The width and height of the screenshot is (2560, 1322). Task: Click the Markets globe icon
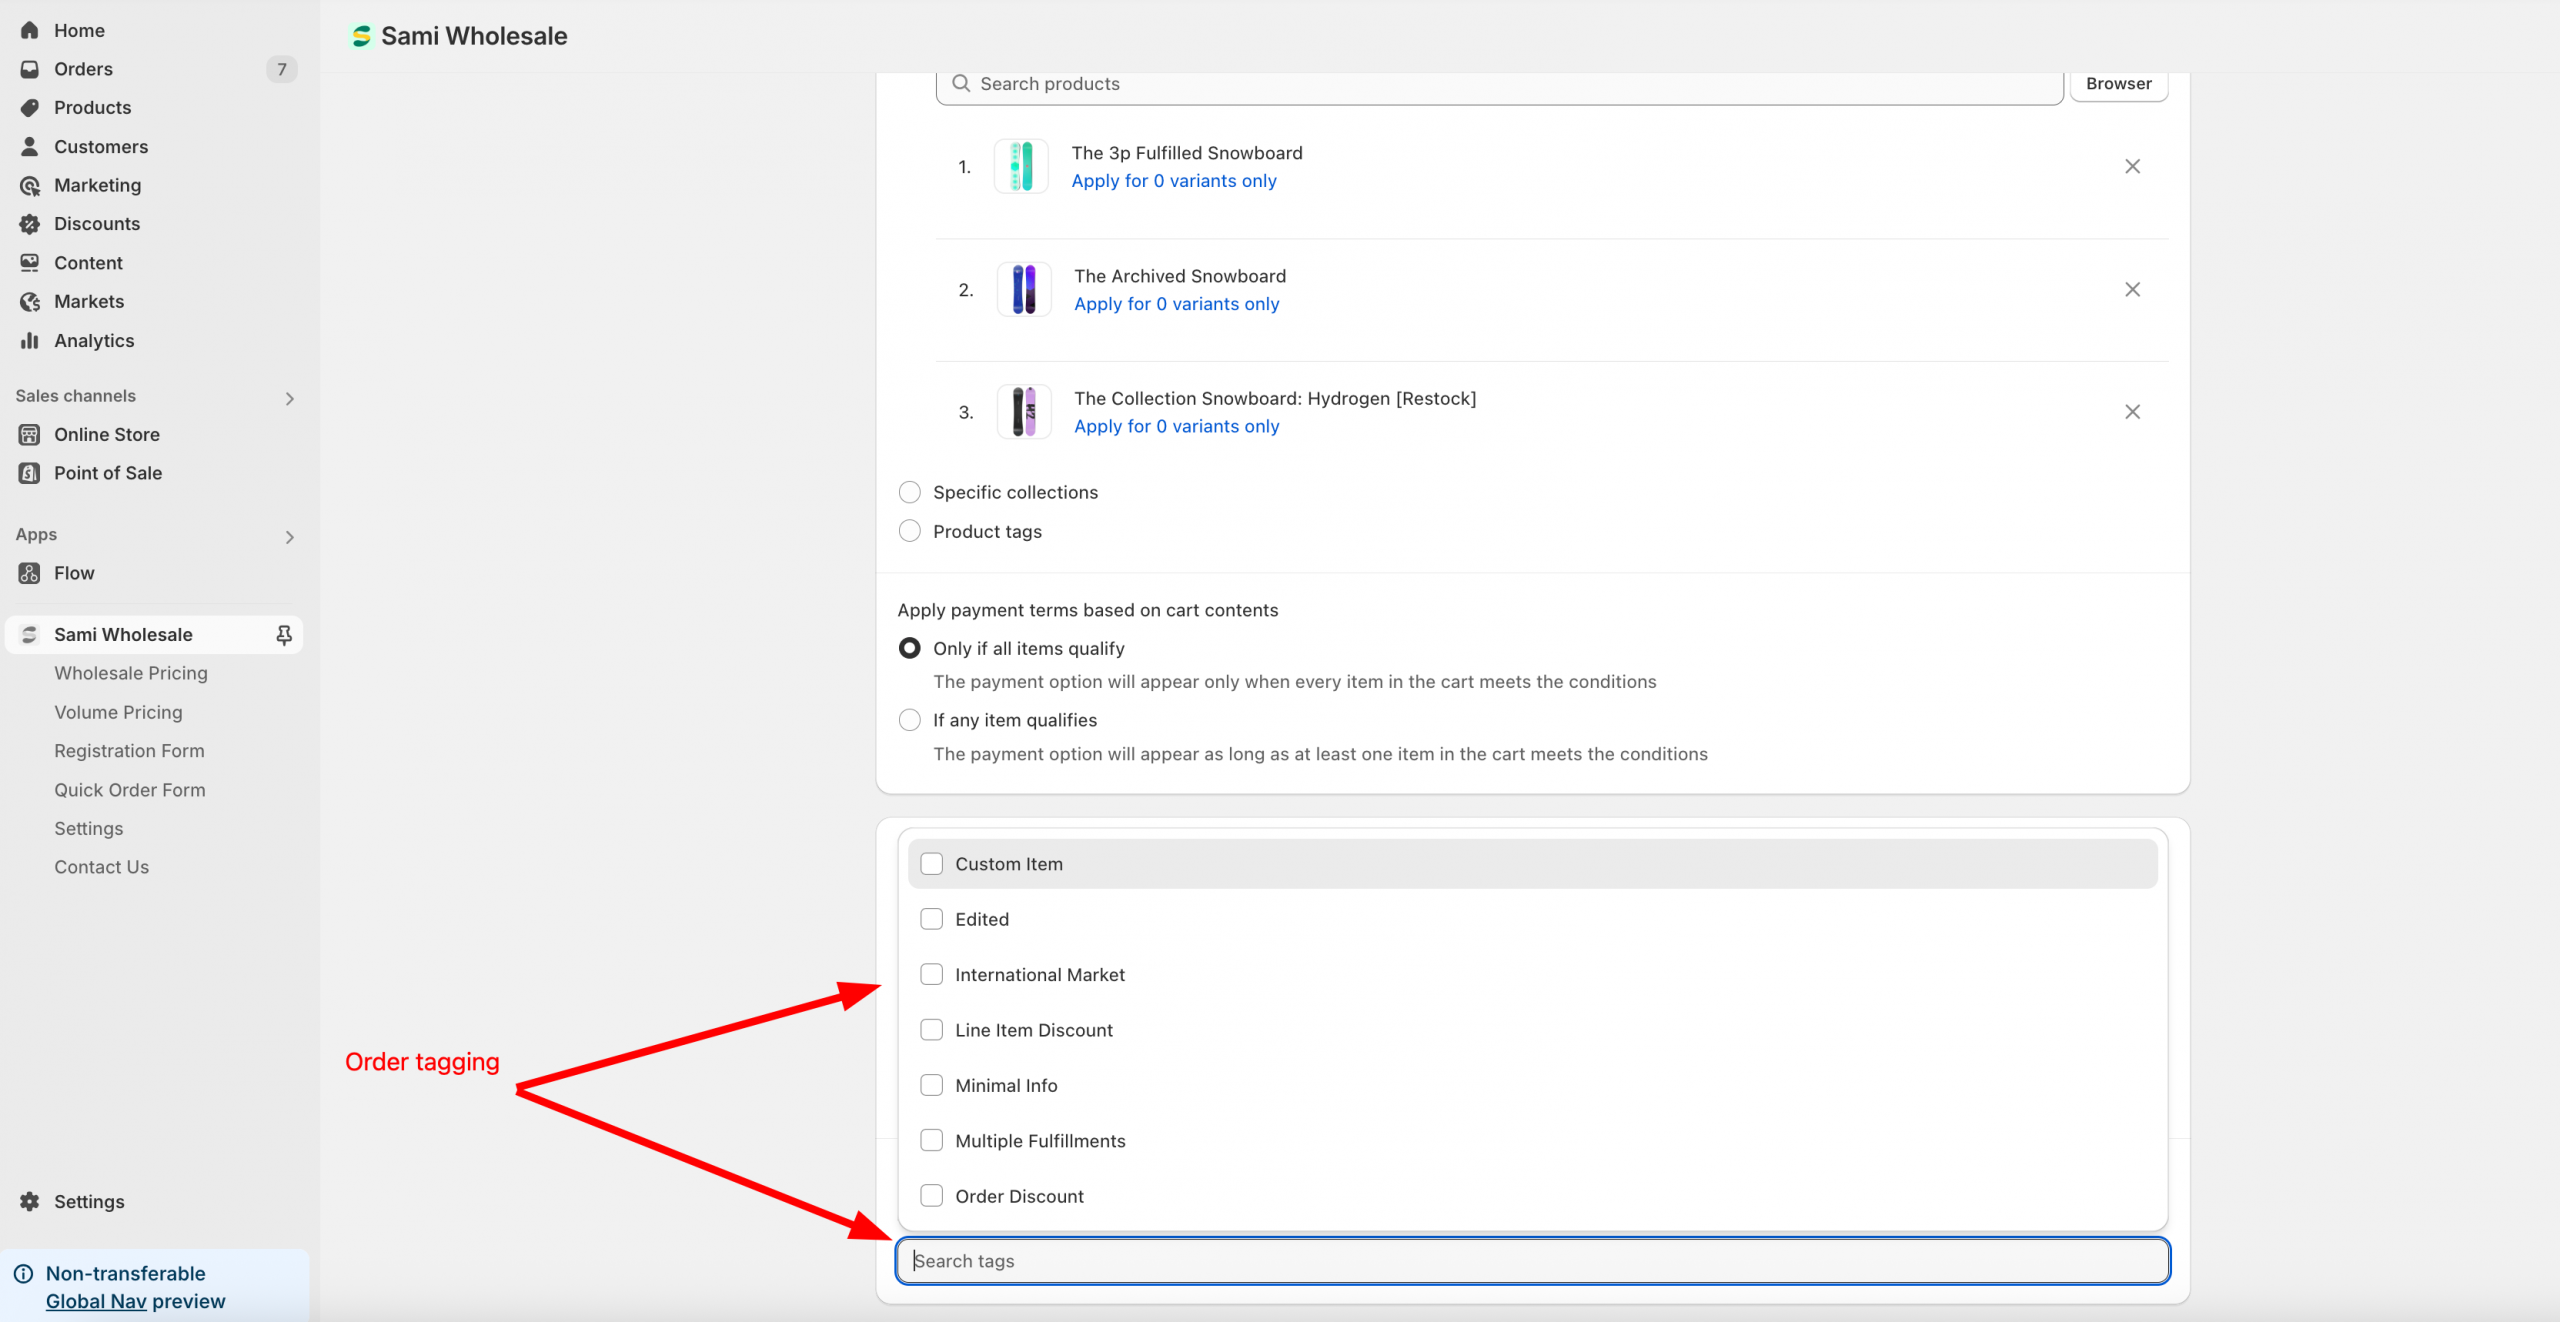30,301
